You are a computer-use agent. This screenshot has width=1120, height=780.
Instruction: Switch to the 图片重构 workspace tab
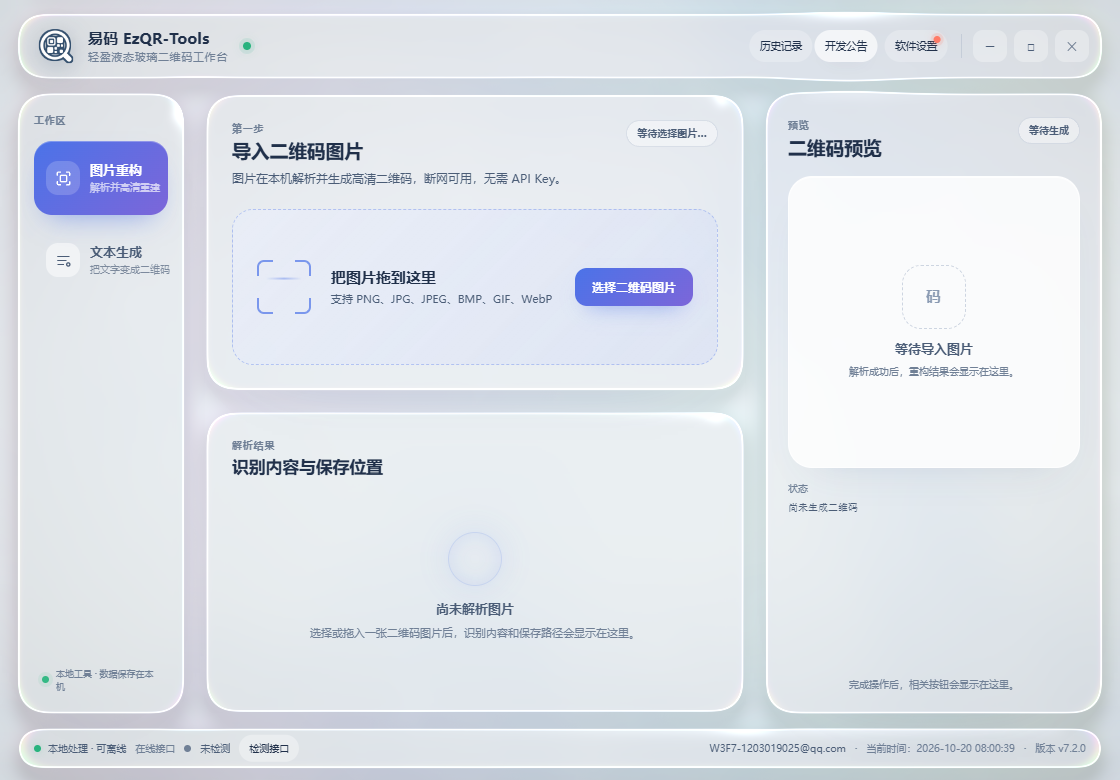coord(101,178)
